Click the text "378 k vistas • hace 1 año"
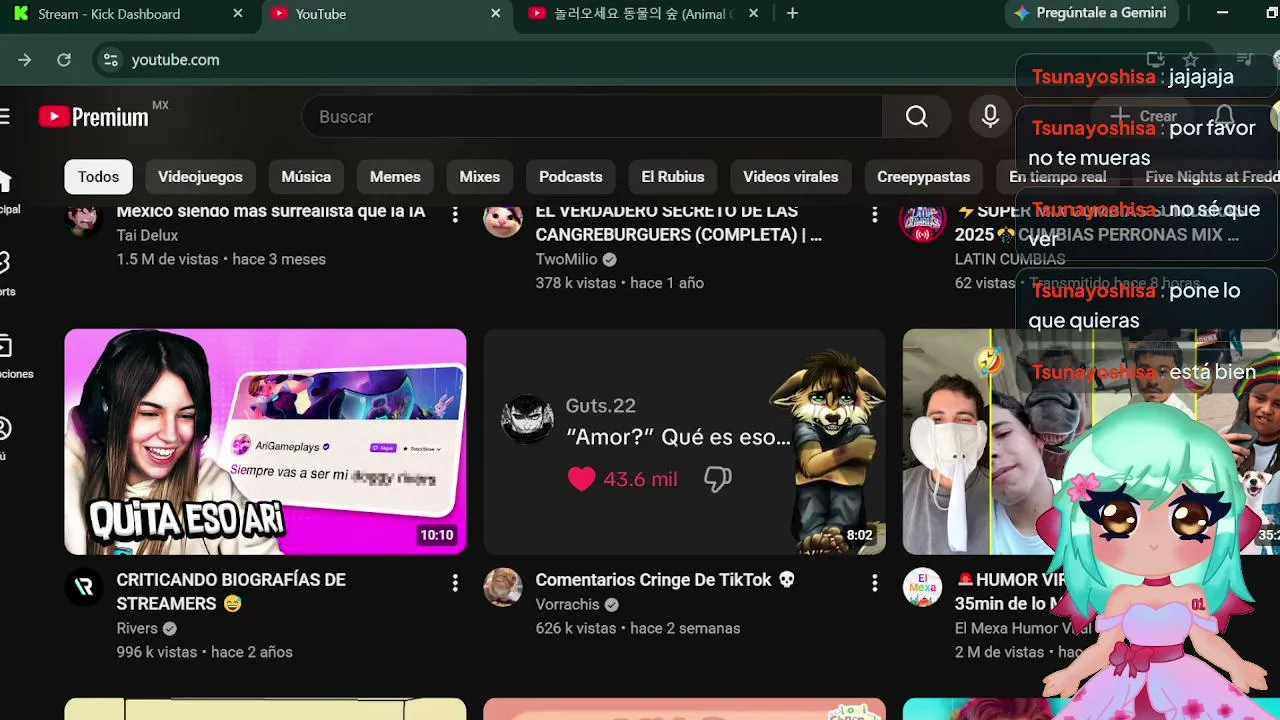Image resolution: width=1280 pixels, height=720 pixels. (x=620, y=283)
